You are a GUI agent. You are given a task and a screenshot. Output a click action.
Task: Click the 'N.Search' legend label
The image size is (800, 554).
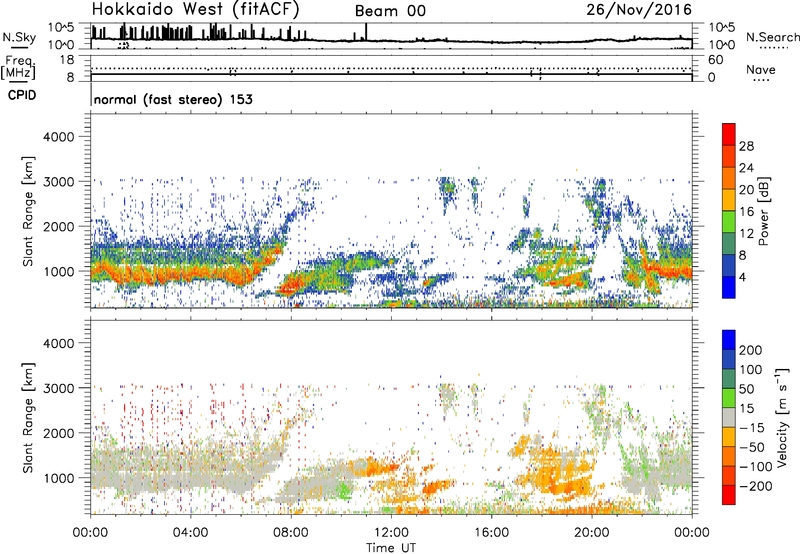coord(772,37)
